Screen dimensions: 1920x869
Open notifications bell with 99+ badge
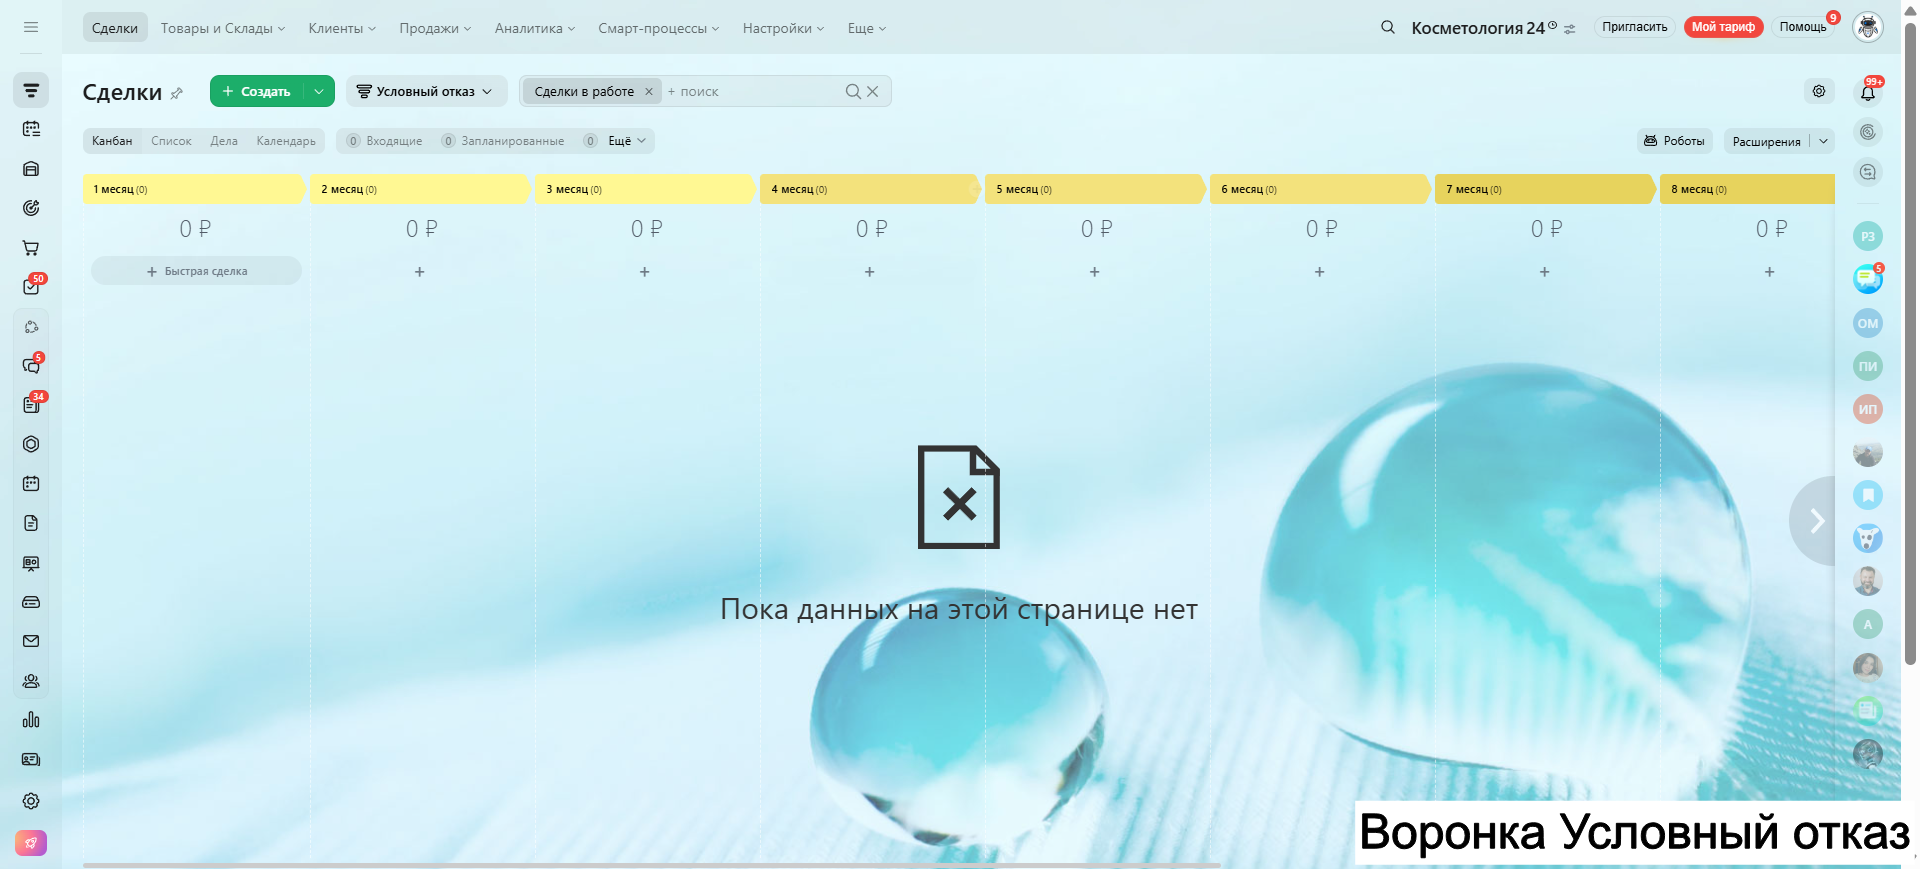[x=1868, y=92]
